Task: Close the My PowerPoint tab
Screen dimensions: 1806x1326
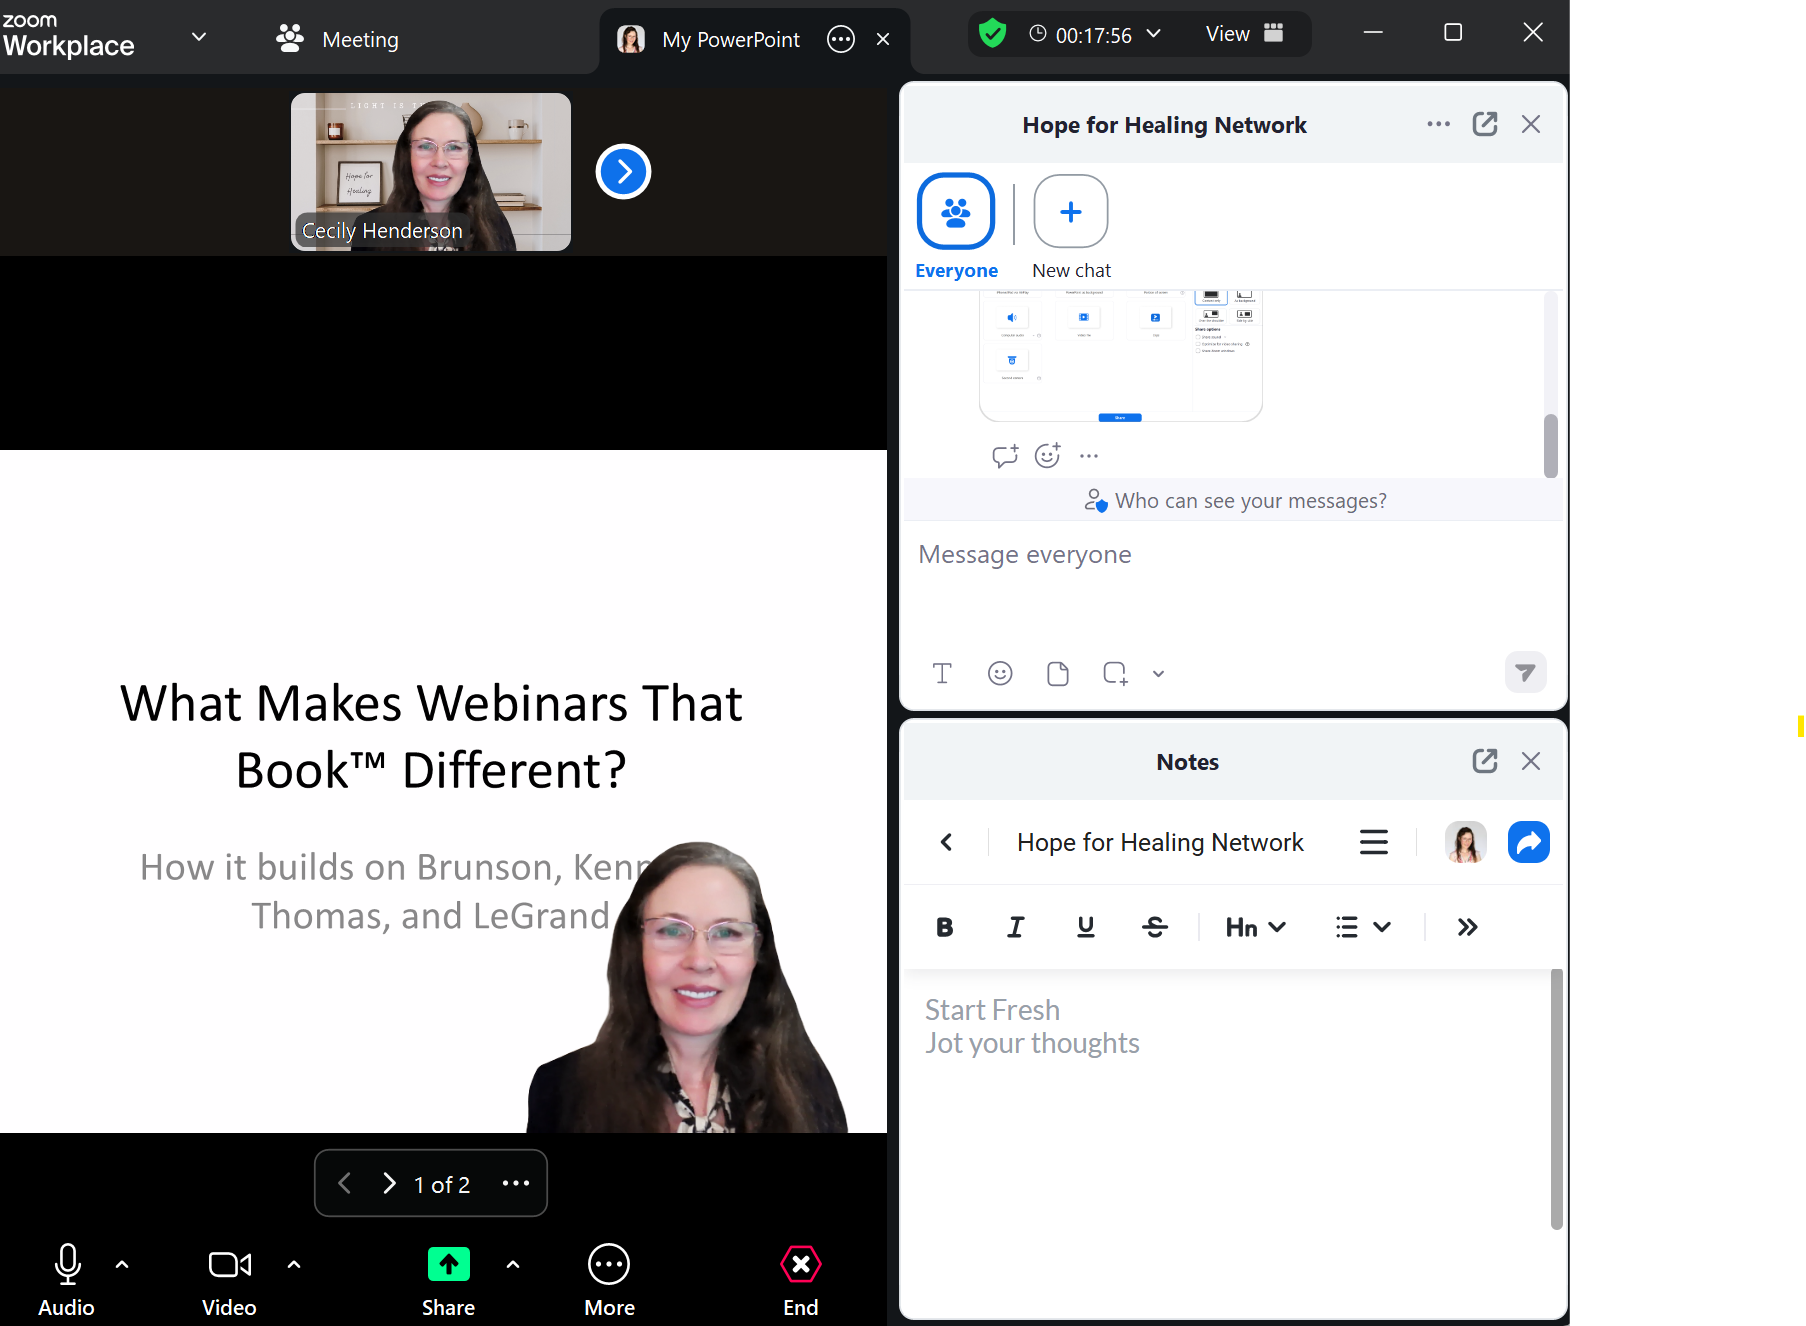Action: click(x=883, y=39)
